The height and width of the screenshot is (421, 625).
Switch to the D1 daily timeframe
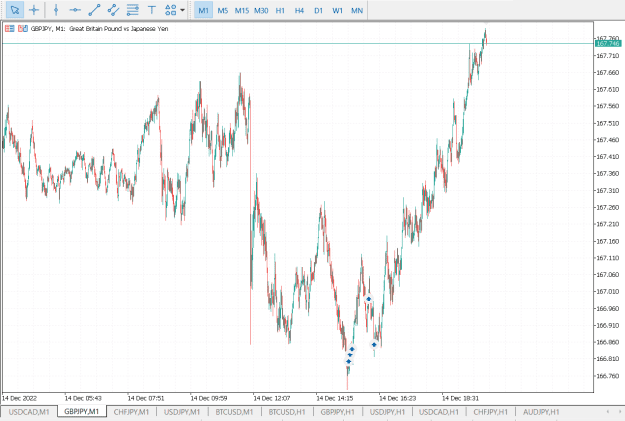[x=318, y=11]
